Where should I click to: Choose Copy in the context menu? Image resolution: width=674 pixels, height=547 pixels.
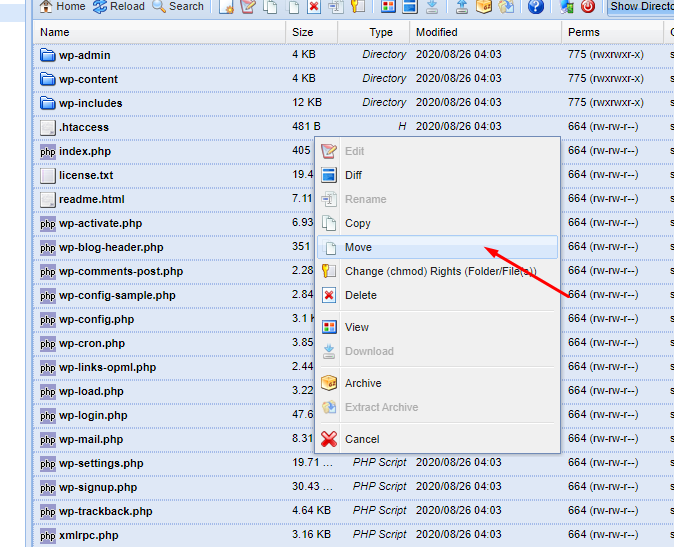click(438, 223)
